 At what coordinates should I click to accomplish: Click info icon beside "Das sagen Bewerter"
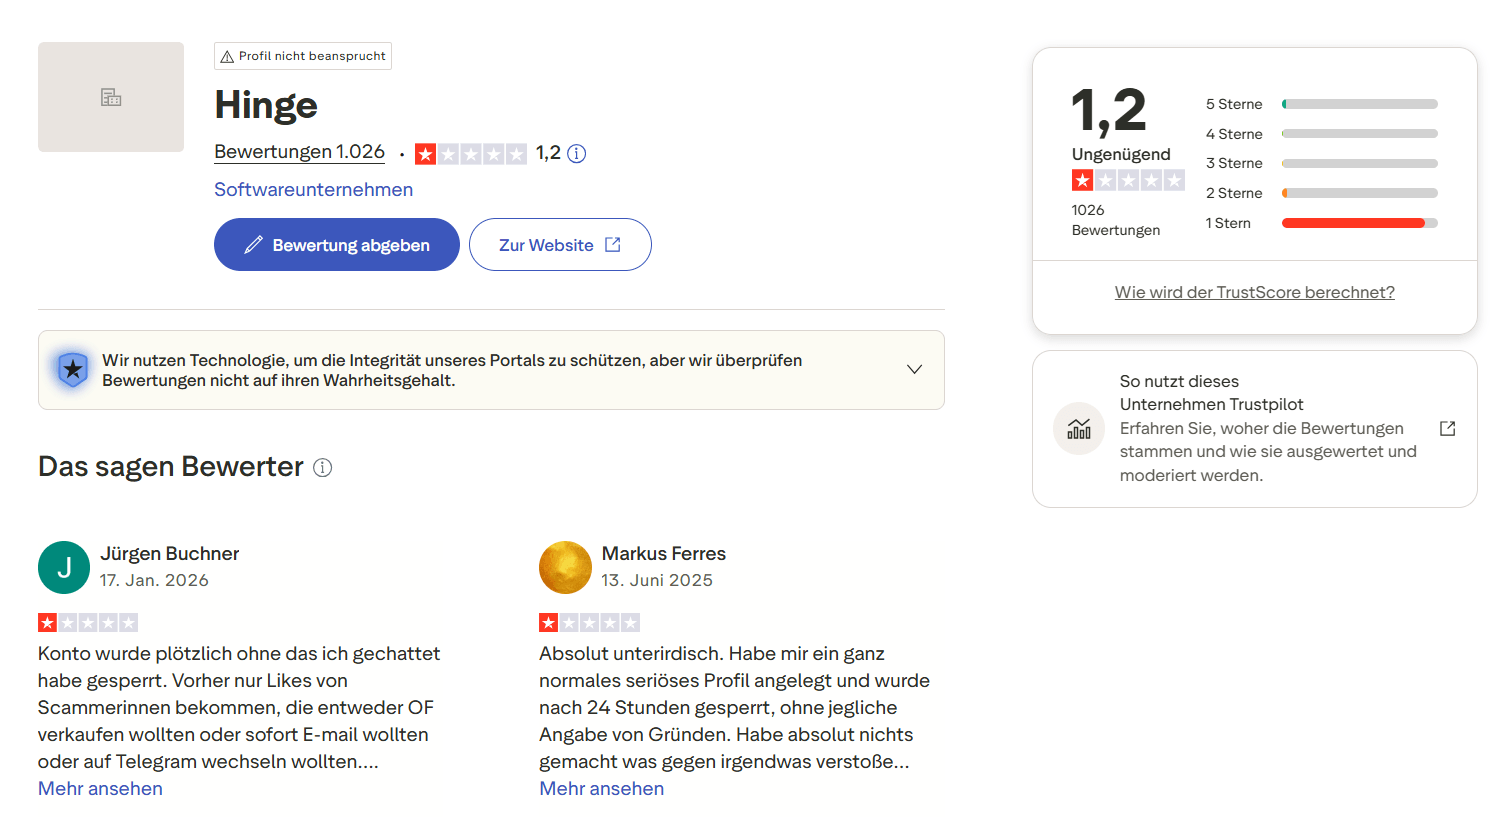coord(322,467)
